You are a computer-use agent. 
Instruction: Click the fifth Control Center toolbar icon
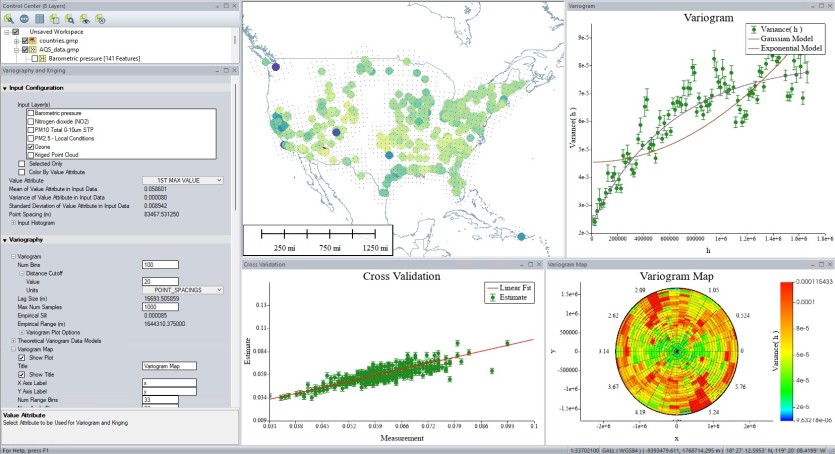click(70, 18)
